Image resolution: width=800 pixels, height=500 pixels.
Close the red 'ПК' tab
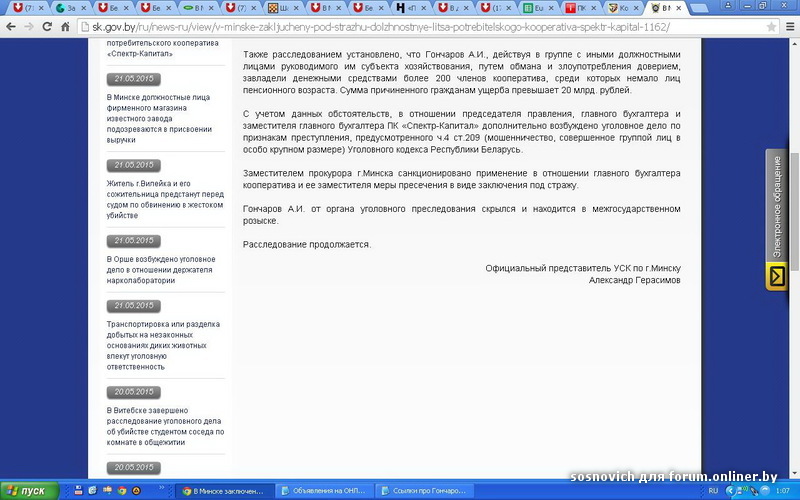[x=593, y=8]
